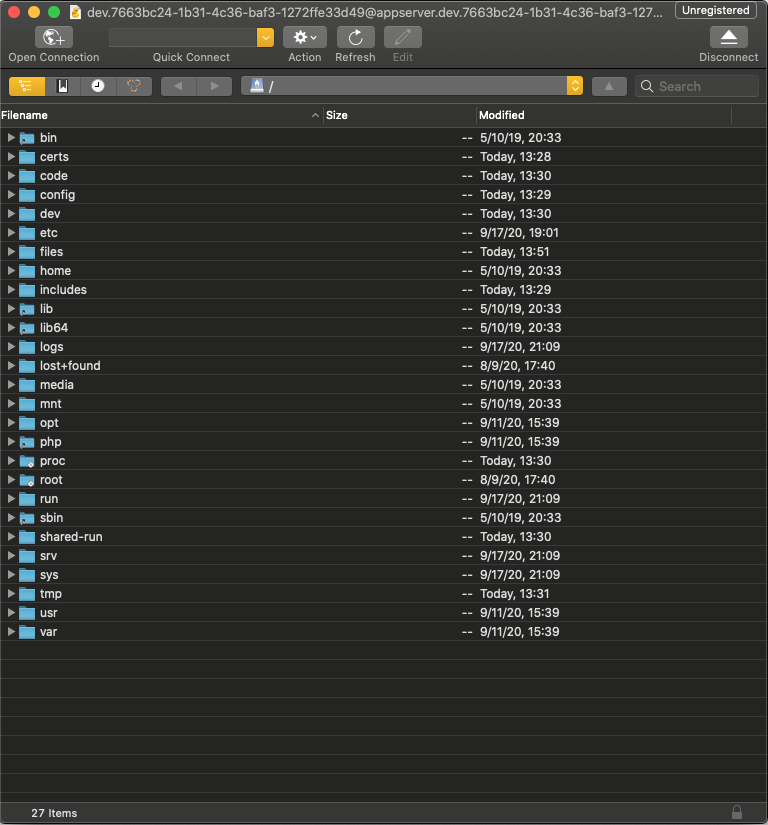Screen dimensions: 768x825
Task: Expand the shared-run folder tree
Action: pyautogui.click(x=11, y=537)
